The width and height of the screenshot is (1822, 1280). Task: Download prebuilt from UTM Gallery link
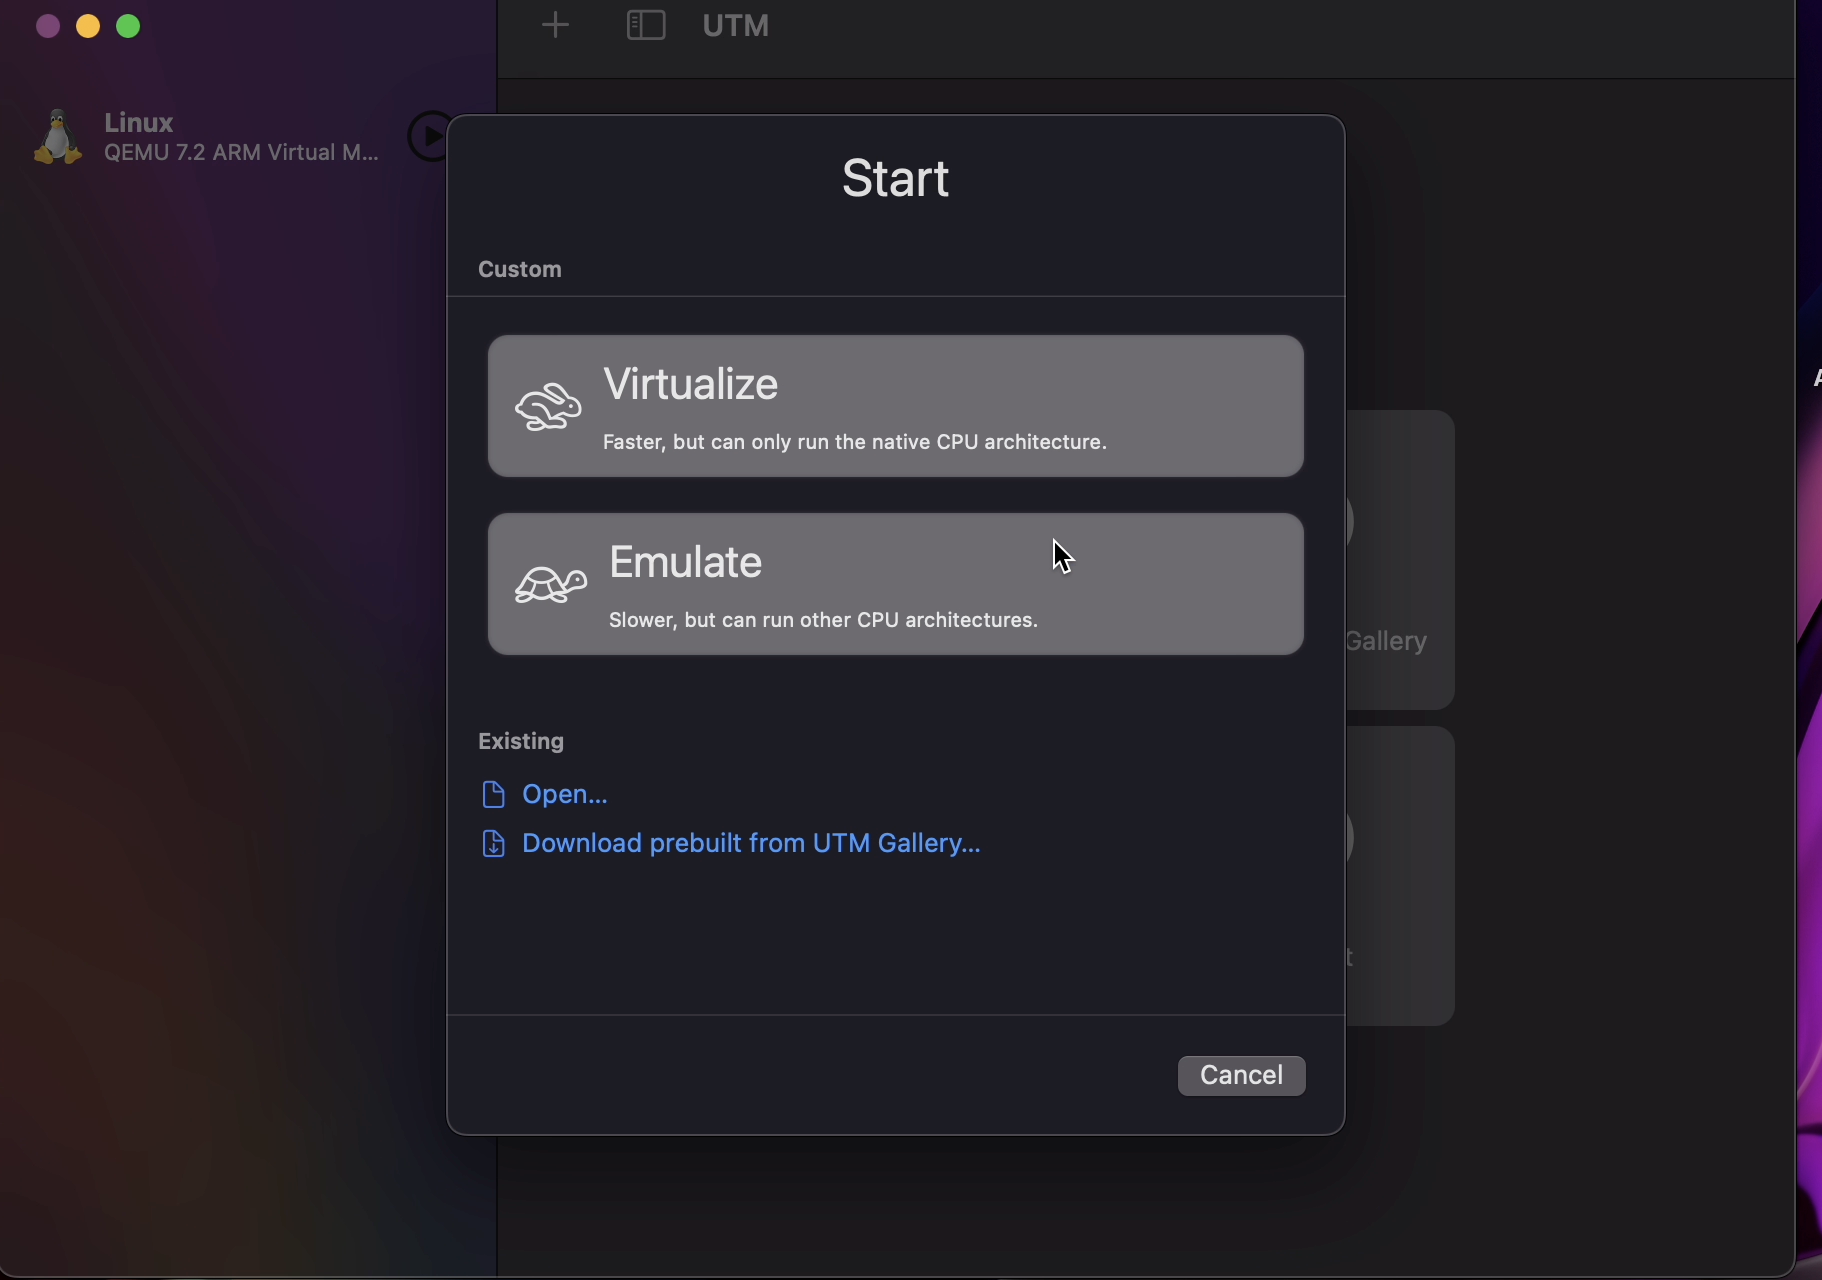click(x=751, y=843)
